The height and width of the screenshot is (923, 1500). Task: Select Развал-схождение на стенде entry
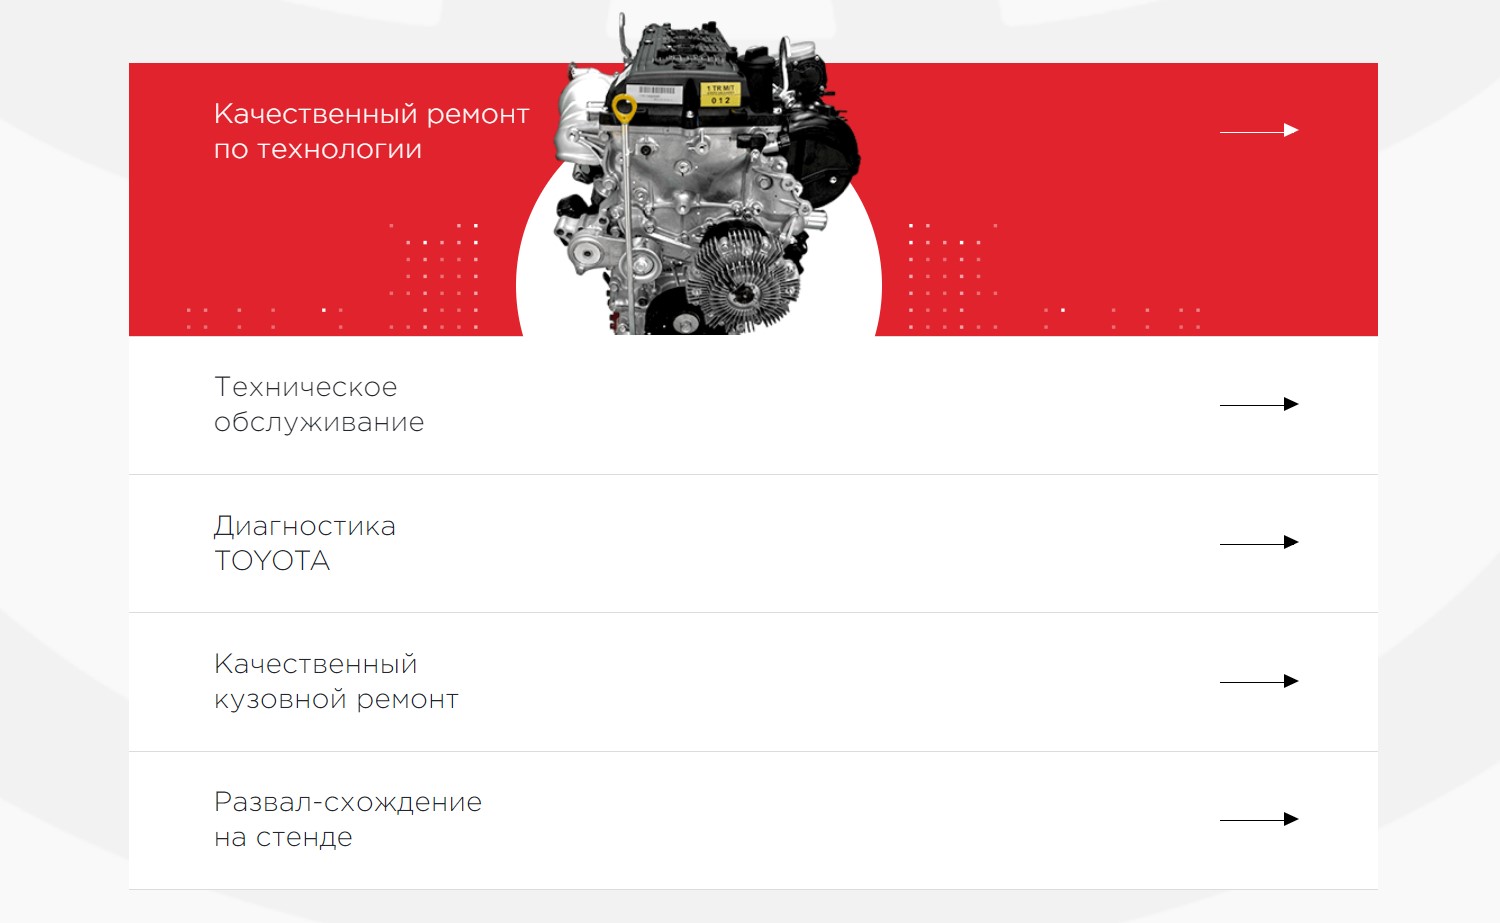[348, 819]
